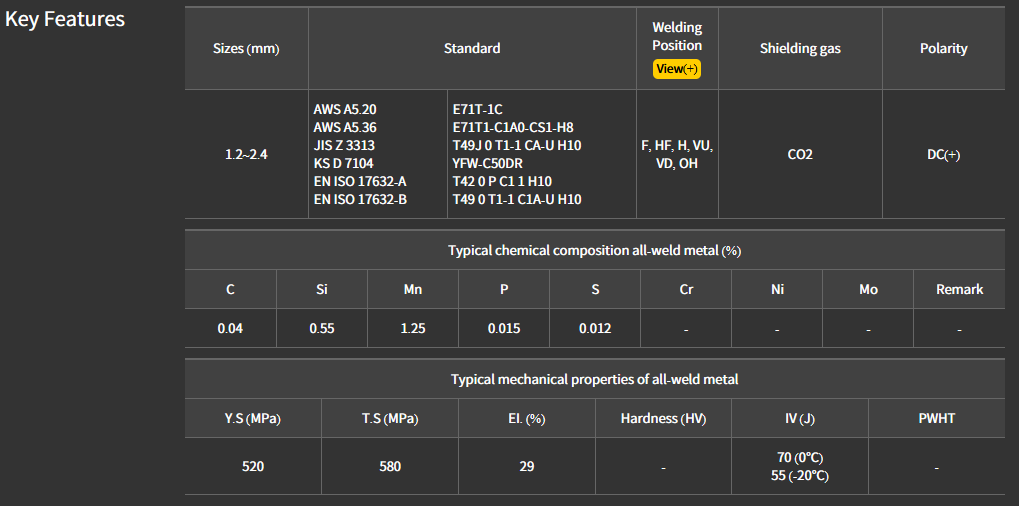Click the 70 (0°C) impact value
This screenshot has width=1019, height=506.
click(x=800, y=457)
